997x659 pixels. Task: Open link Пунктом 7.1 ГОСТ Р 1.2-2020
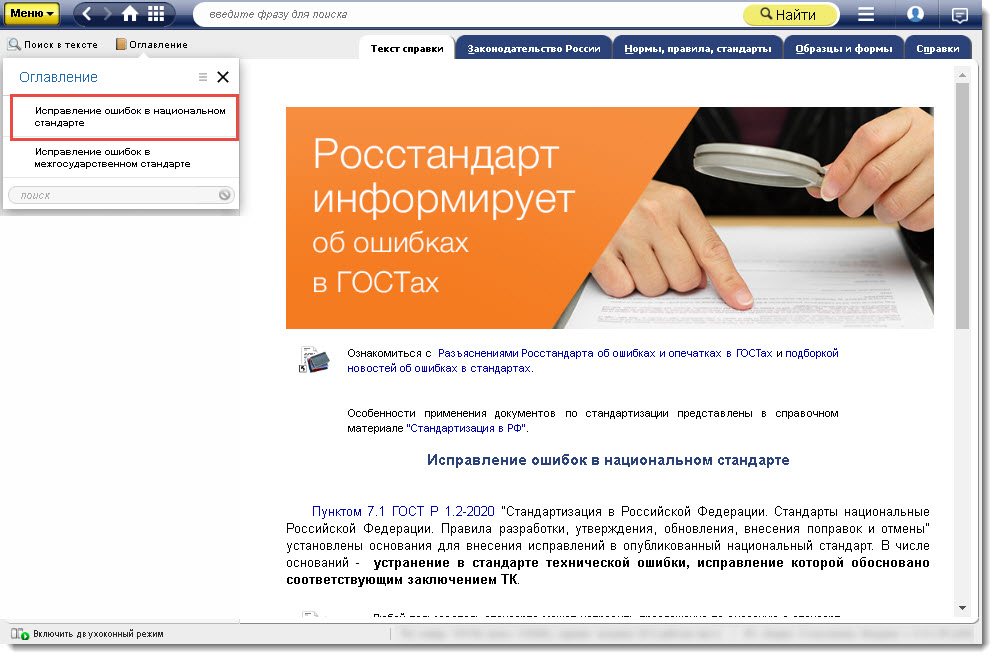pos(403,511)
